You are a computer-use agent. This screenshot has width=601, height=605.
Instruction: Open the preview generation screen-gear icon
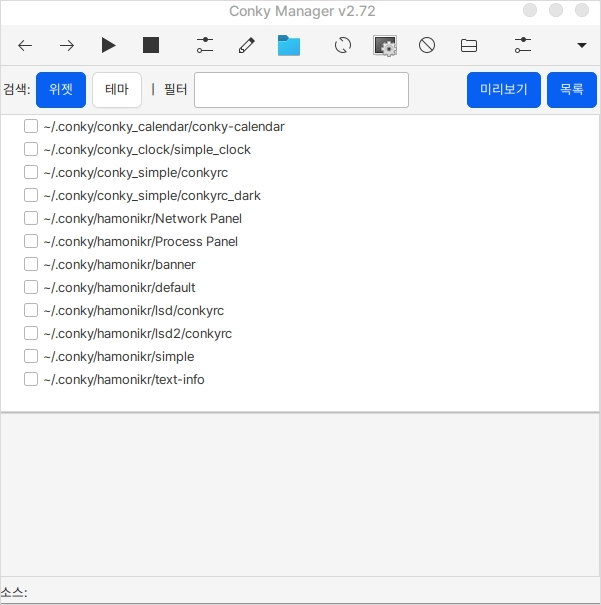click(385, 45)
